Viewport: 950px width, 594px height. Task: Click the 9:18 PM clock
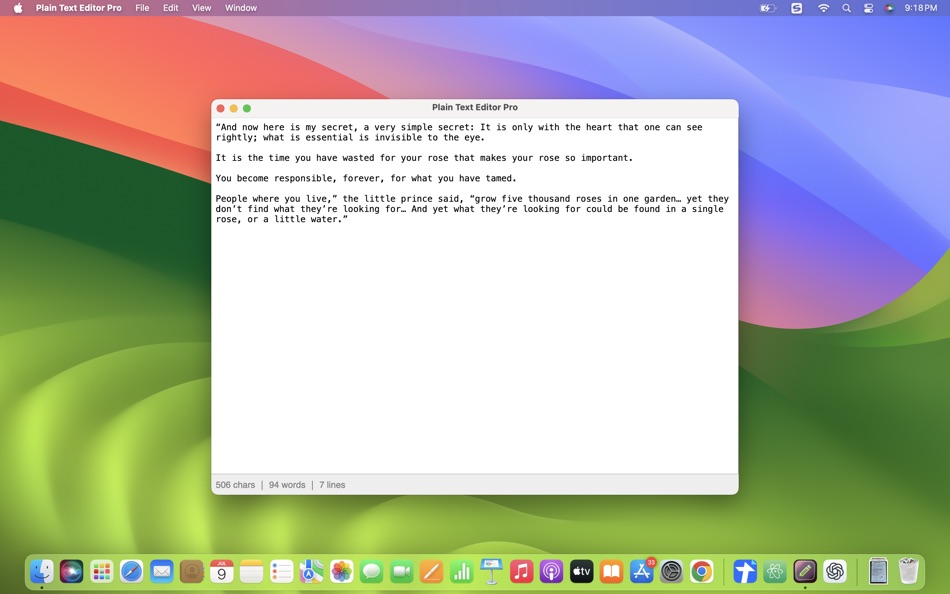click(x=920, y=8)
